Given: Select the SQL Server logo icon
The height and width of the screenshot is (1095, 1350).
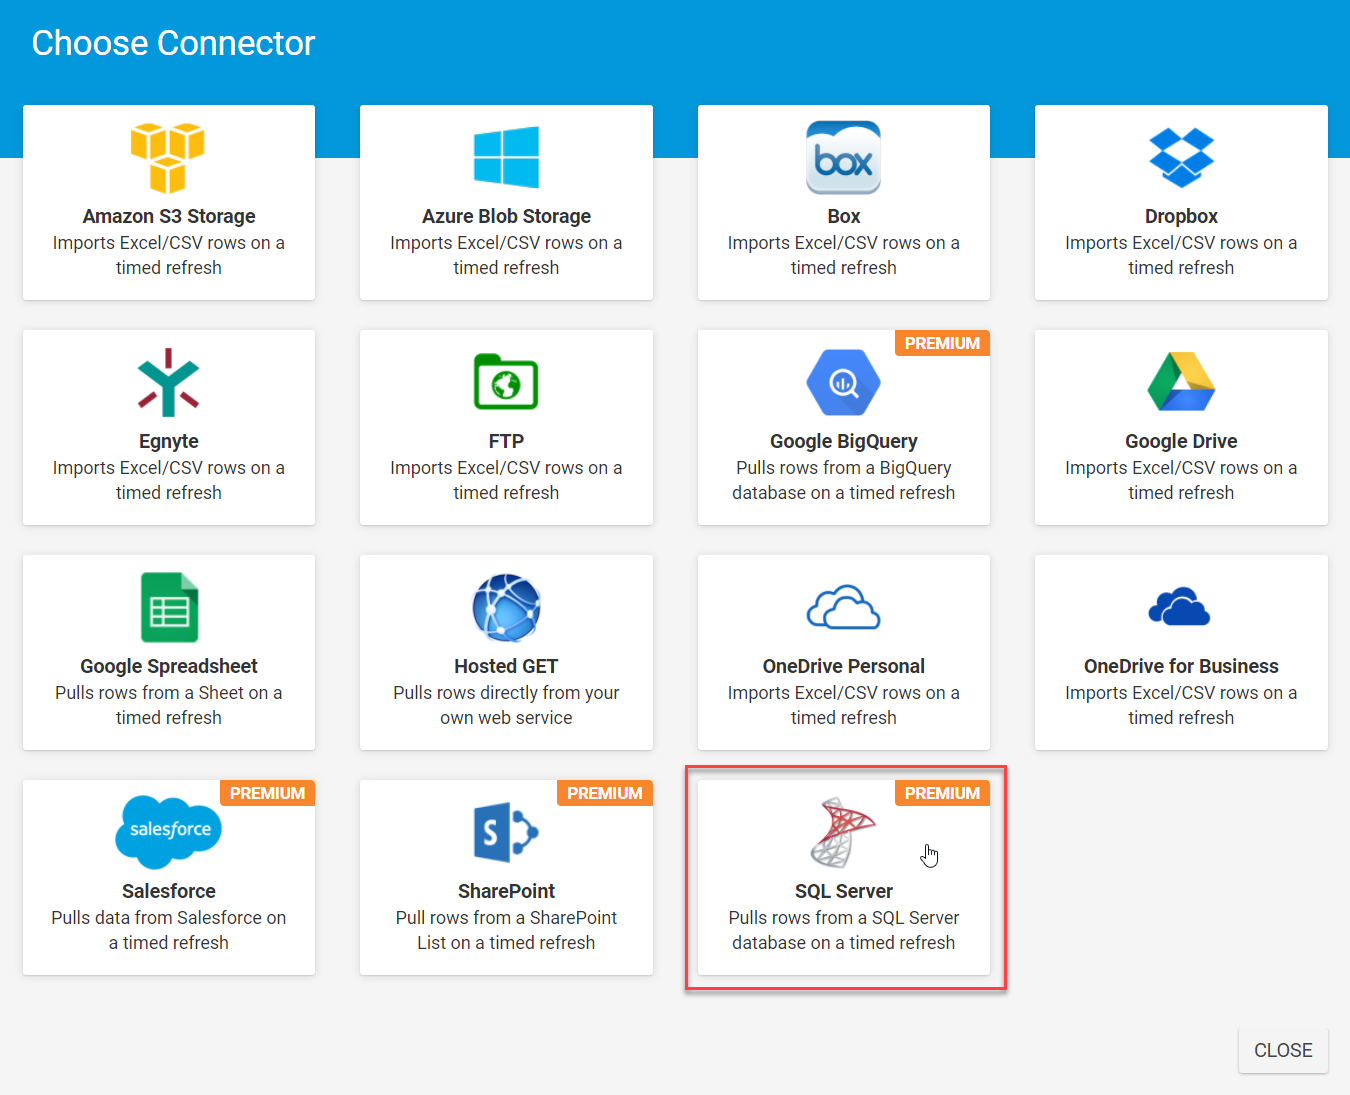Looking at the screenshot, I should click(843, 832).
